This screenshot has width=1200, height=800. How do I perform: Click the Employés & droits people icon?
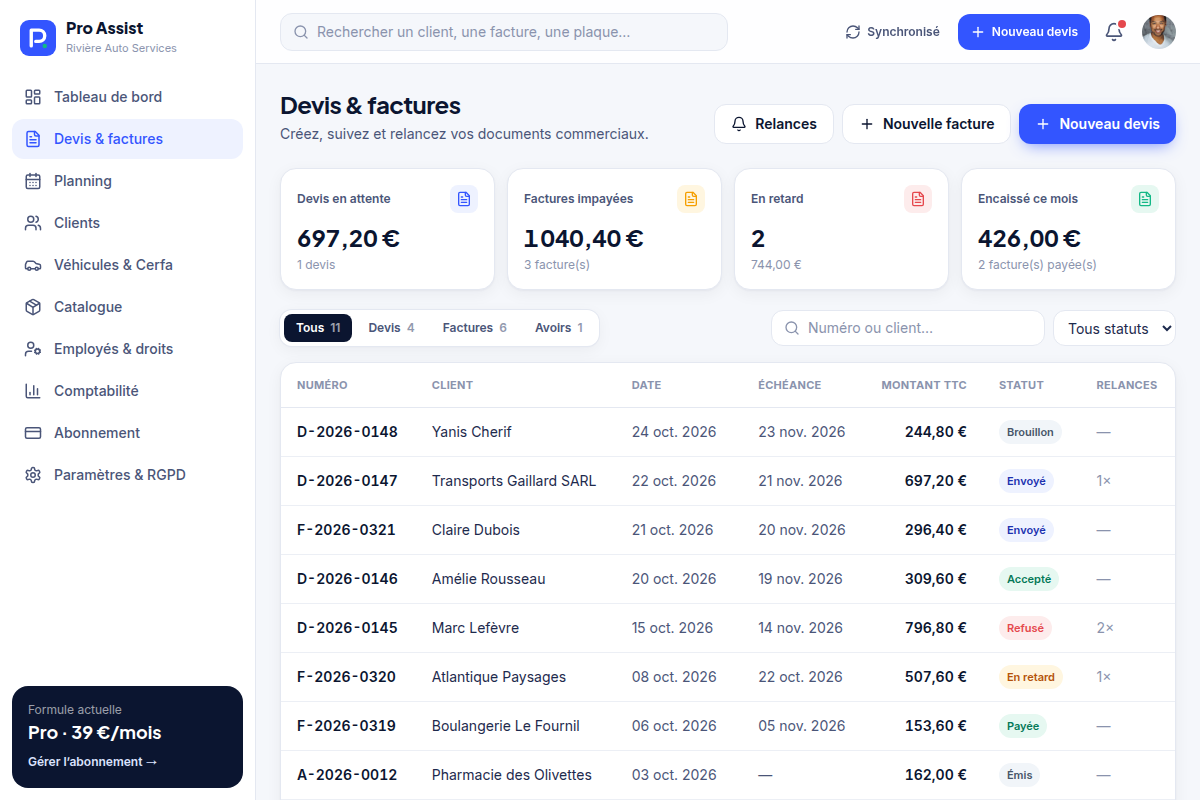click(33, 349)
